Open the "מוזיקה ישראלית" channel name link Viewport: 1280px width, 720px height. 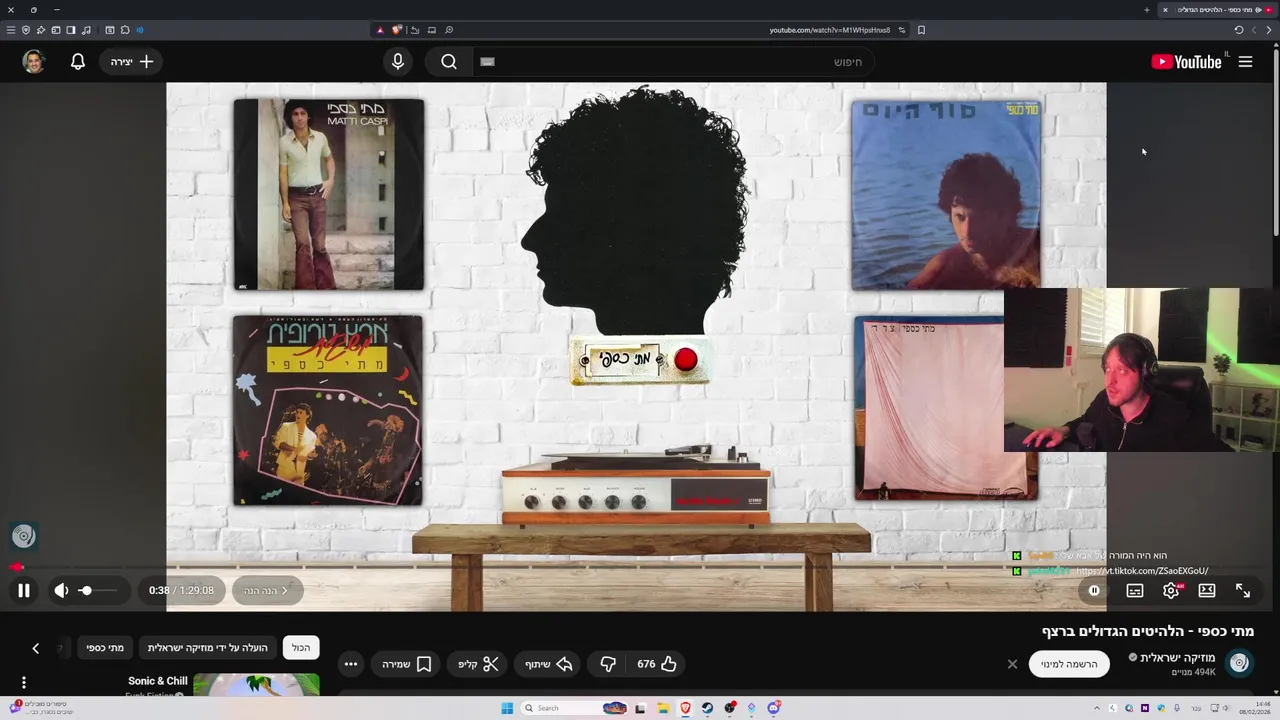click(1178, 658)
